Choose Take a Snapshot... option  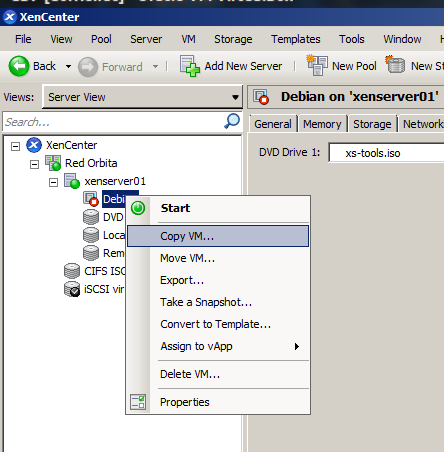[x=218, y=302]
